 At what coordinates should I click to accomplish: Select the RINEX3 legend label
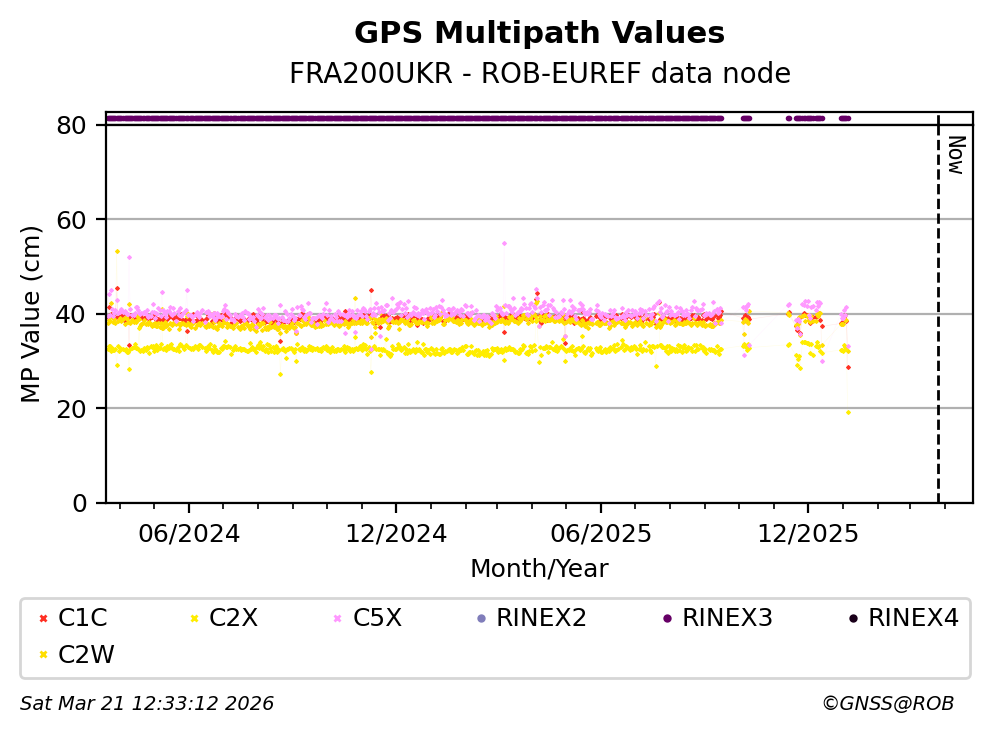pos(727,619)
